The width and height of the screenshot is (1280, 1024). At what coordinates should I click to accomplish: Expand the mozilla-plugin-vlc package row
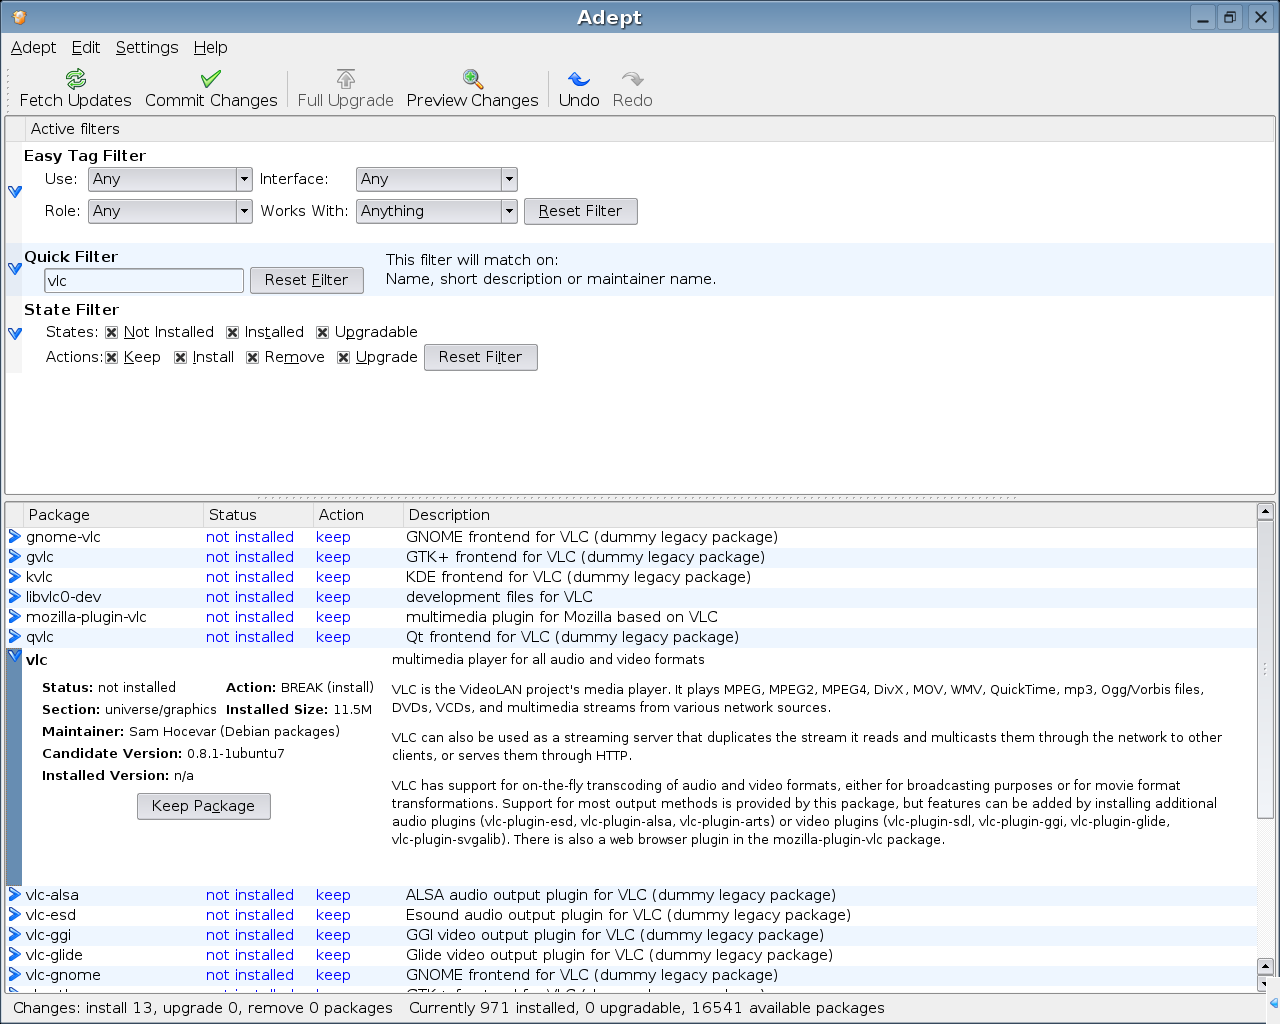(x=15, y=617)
